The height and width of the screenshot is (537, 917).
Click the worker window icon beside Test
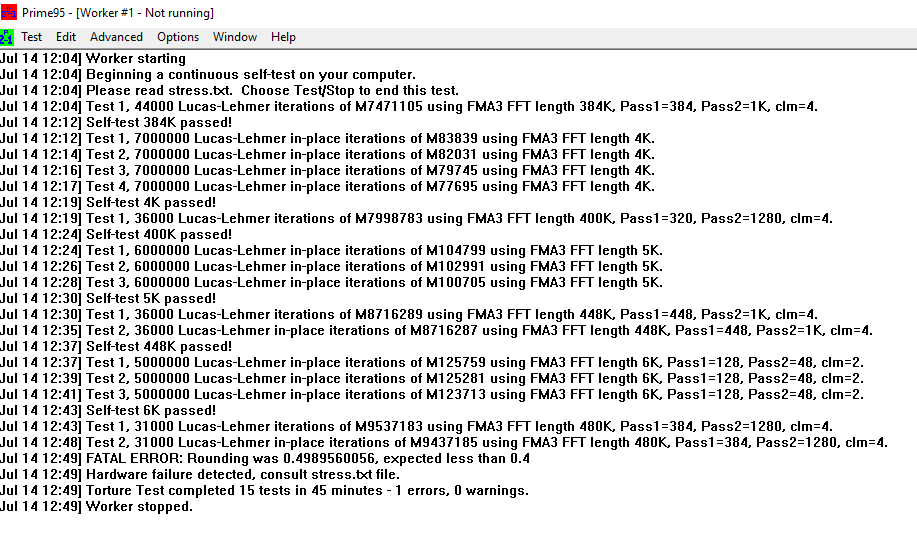point(6,37)
